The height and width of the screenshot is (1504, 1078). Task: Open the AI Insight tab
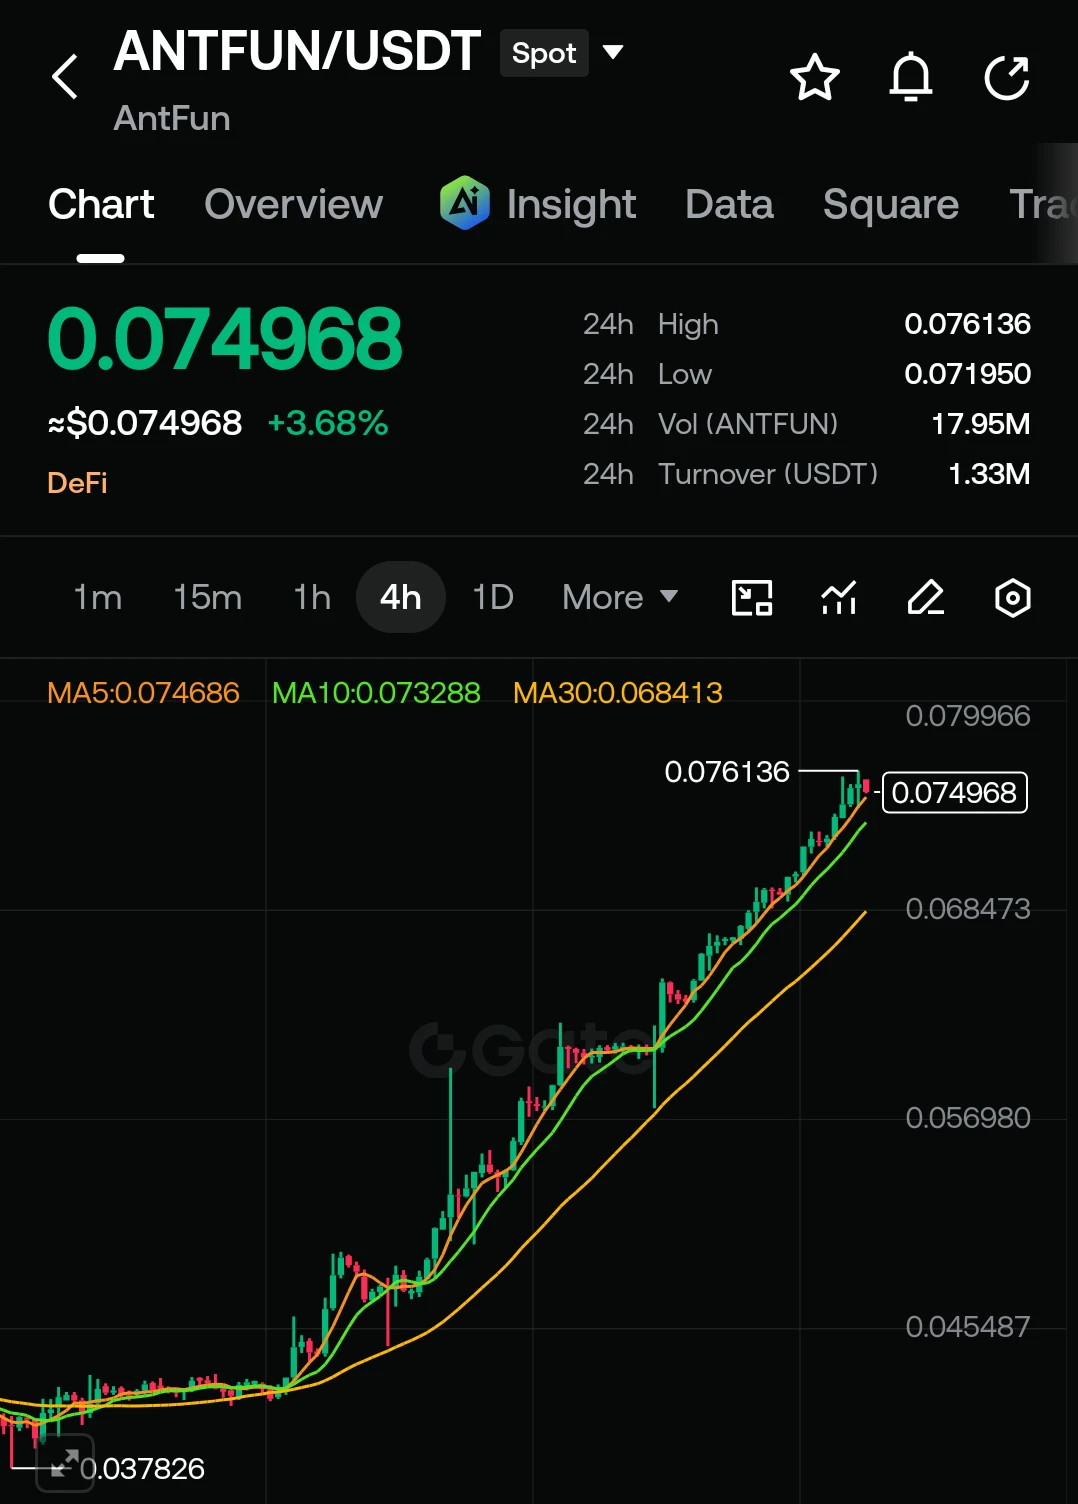tap(538, 204)
